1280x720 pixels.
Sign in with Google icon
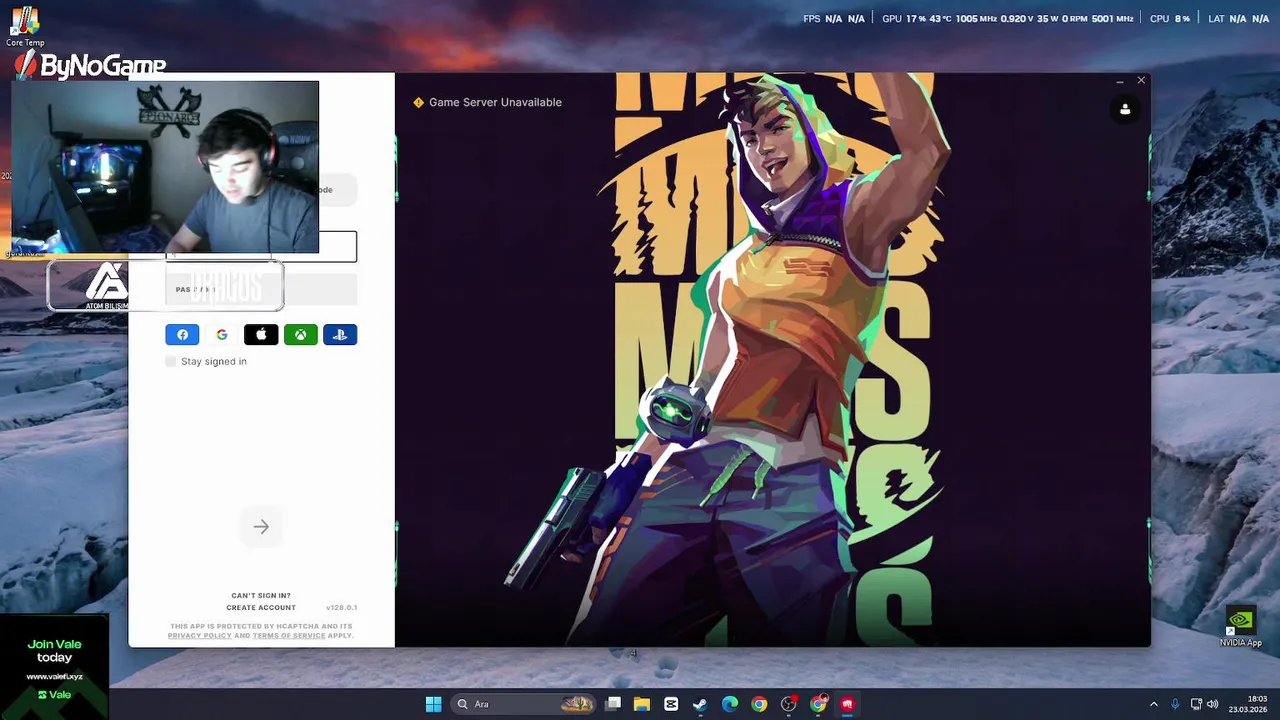[x=222, y=335]
